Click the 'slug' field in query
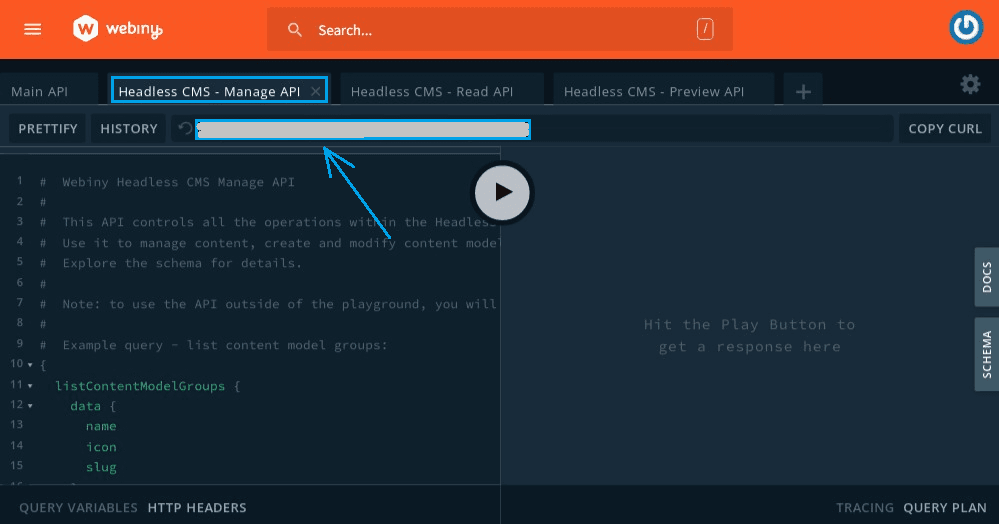Image resolution: width=999 pixels, height=524 pixels. coord(101,467)
